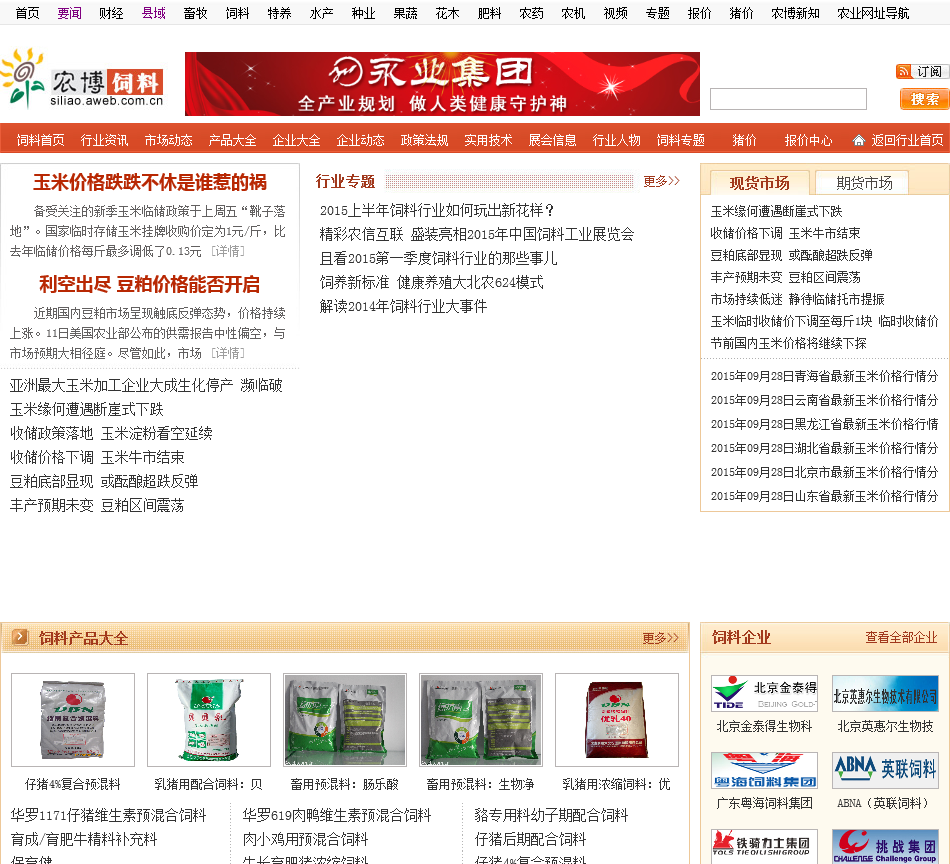Click the search input field

click(x=788, y=99)
